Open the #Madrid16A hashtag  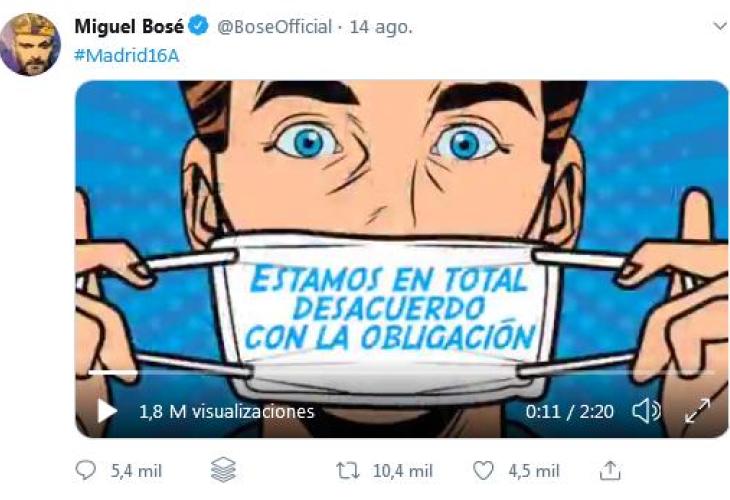(x=127, y=56)
